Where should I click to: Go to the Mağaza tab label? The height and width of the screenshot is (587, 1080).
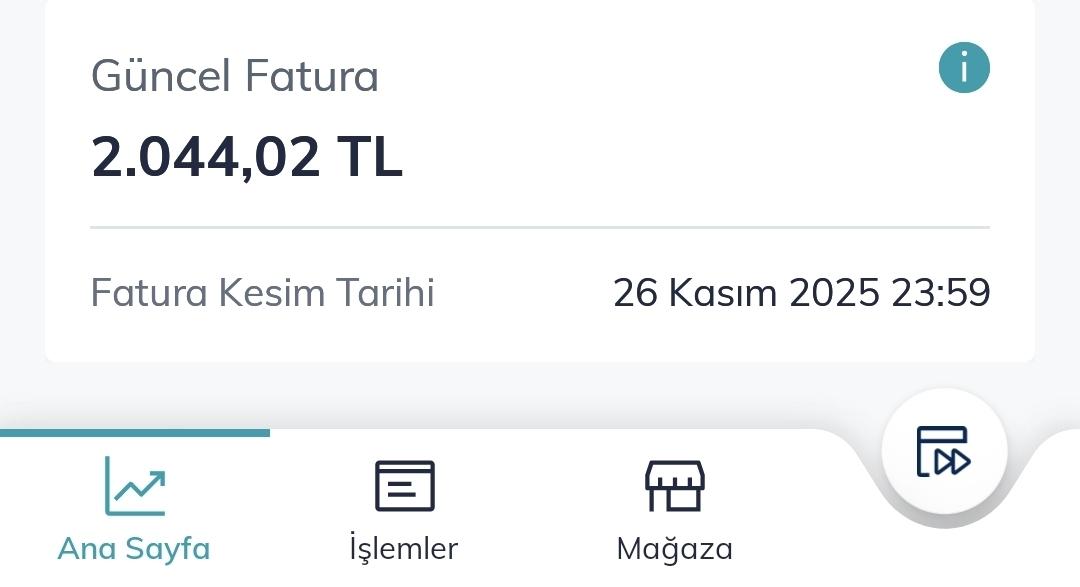tap(674, 548)
